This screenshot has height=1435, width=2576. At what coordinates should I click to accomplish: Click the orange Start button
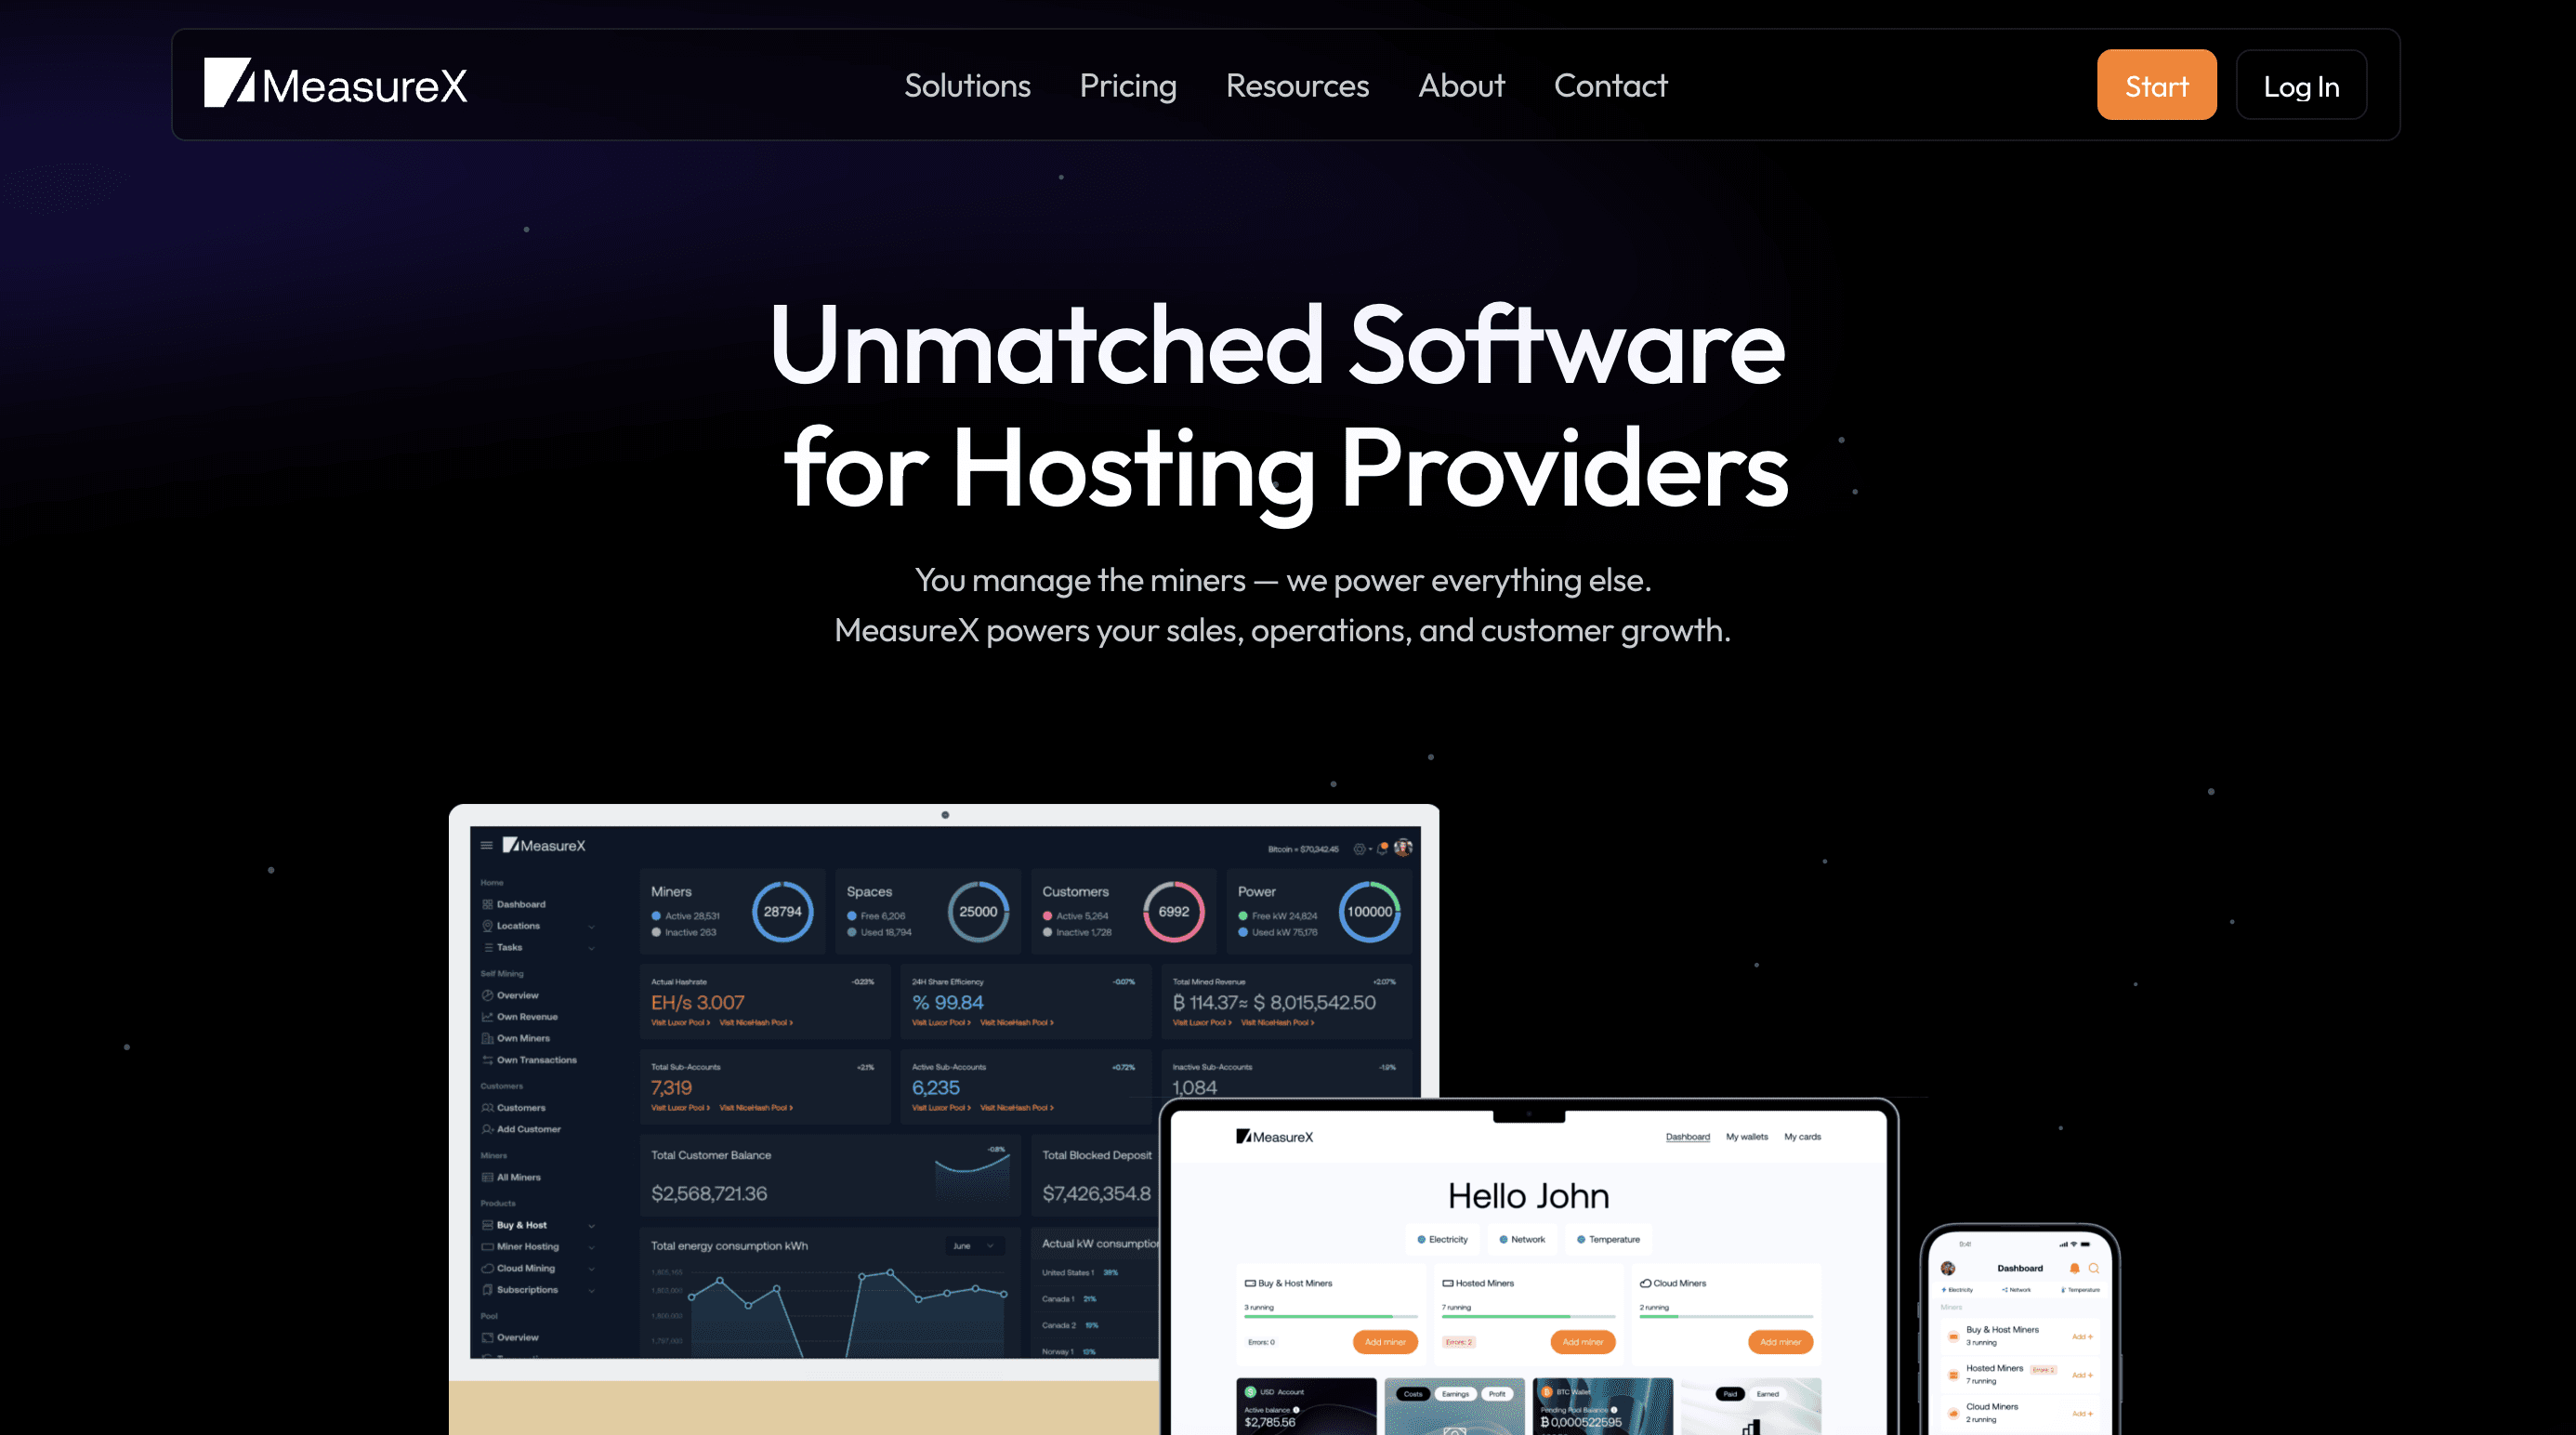2157,85
